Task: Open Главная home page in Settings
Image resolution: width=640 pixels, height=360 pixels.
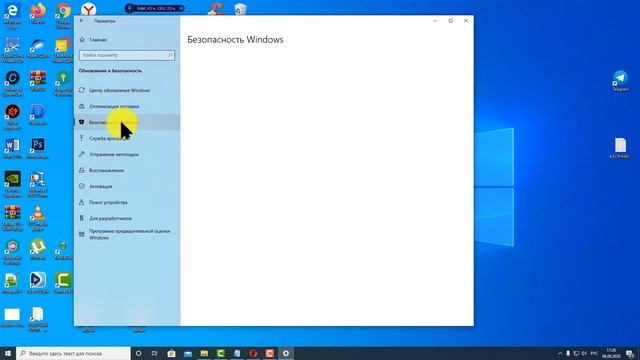Action: (x=98, y=40)
